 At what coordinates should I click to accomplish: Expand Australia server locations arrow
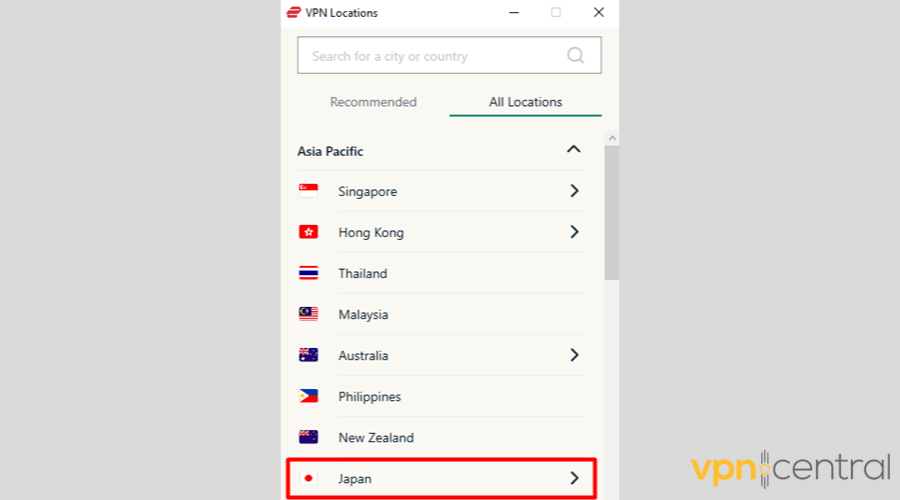(x=574, y=355)
